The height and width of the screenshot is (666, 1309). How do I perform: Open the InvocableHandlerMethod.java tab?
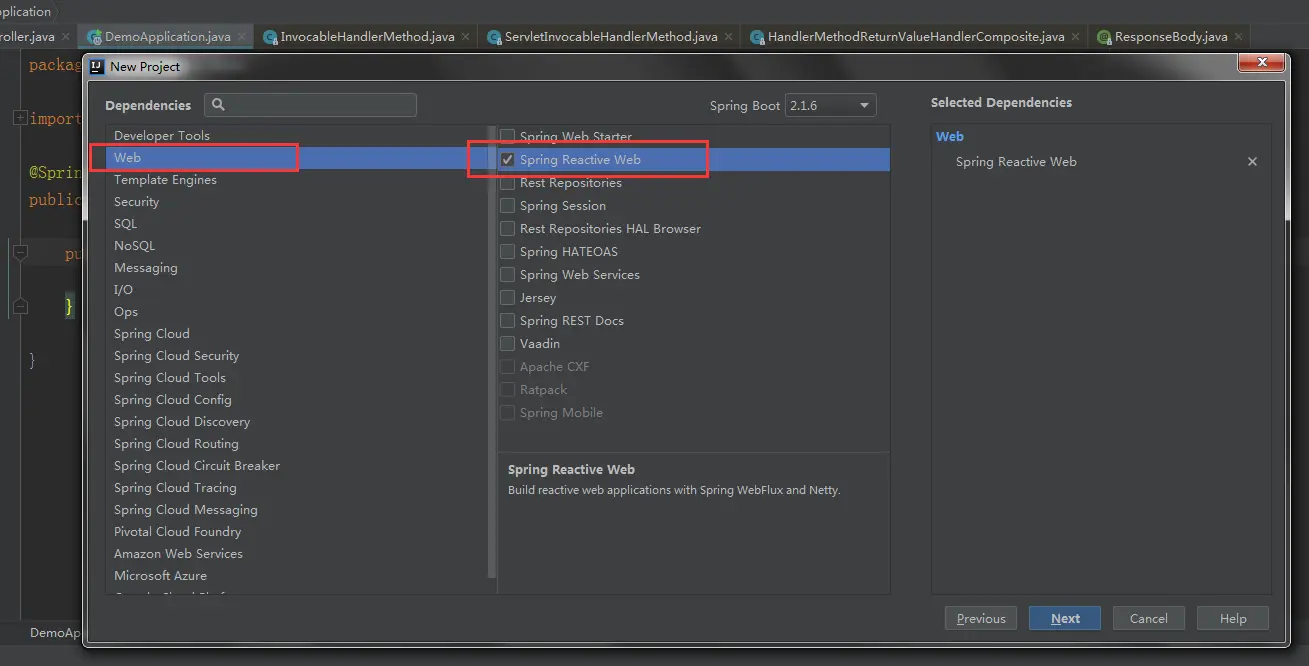(x=367, y=37)
